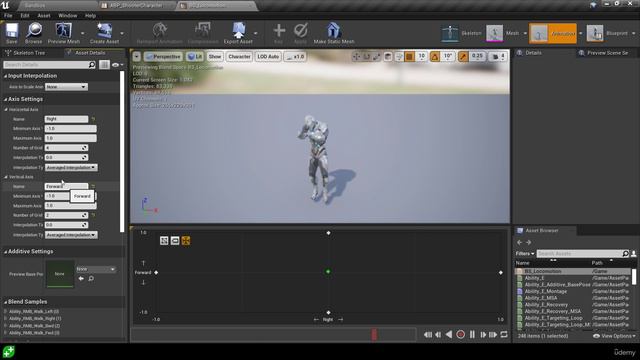Open the Asset menu
Viewport: 640px width, 360px height.
pos(44,16)
